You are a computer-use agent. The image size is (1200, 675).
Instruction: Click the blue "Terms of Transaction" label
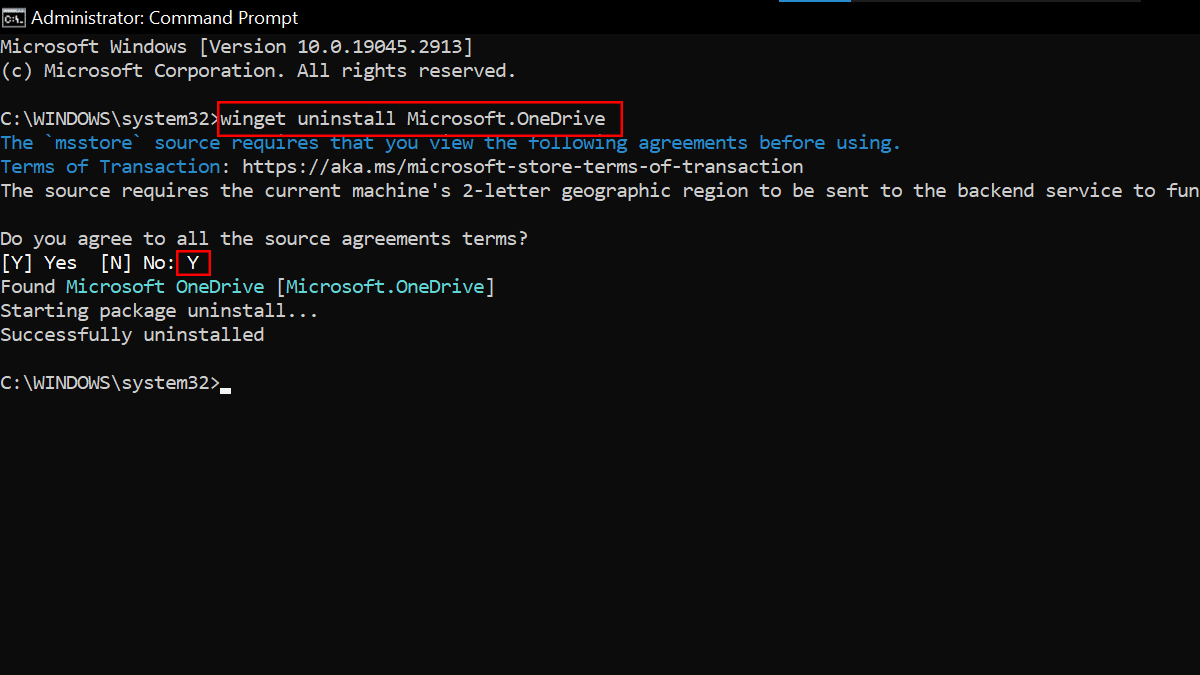111,167
